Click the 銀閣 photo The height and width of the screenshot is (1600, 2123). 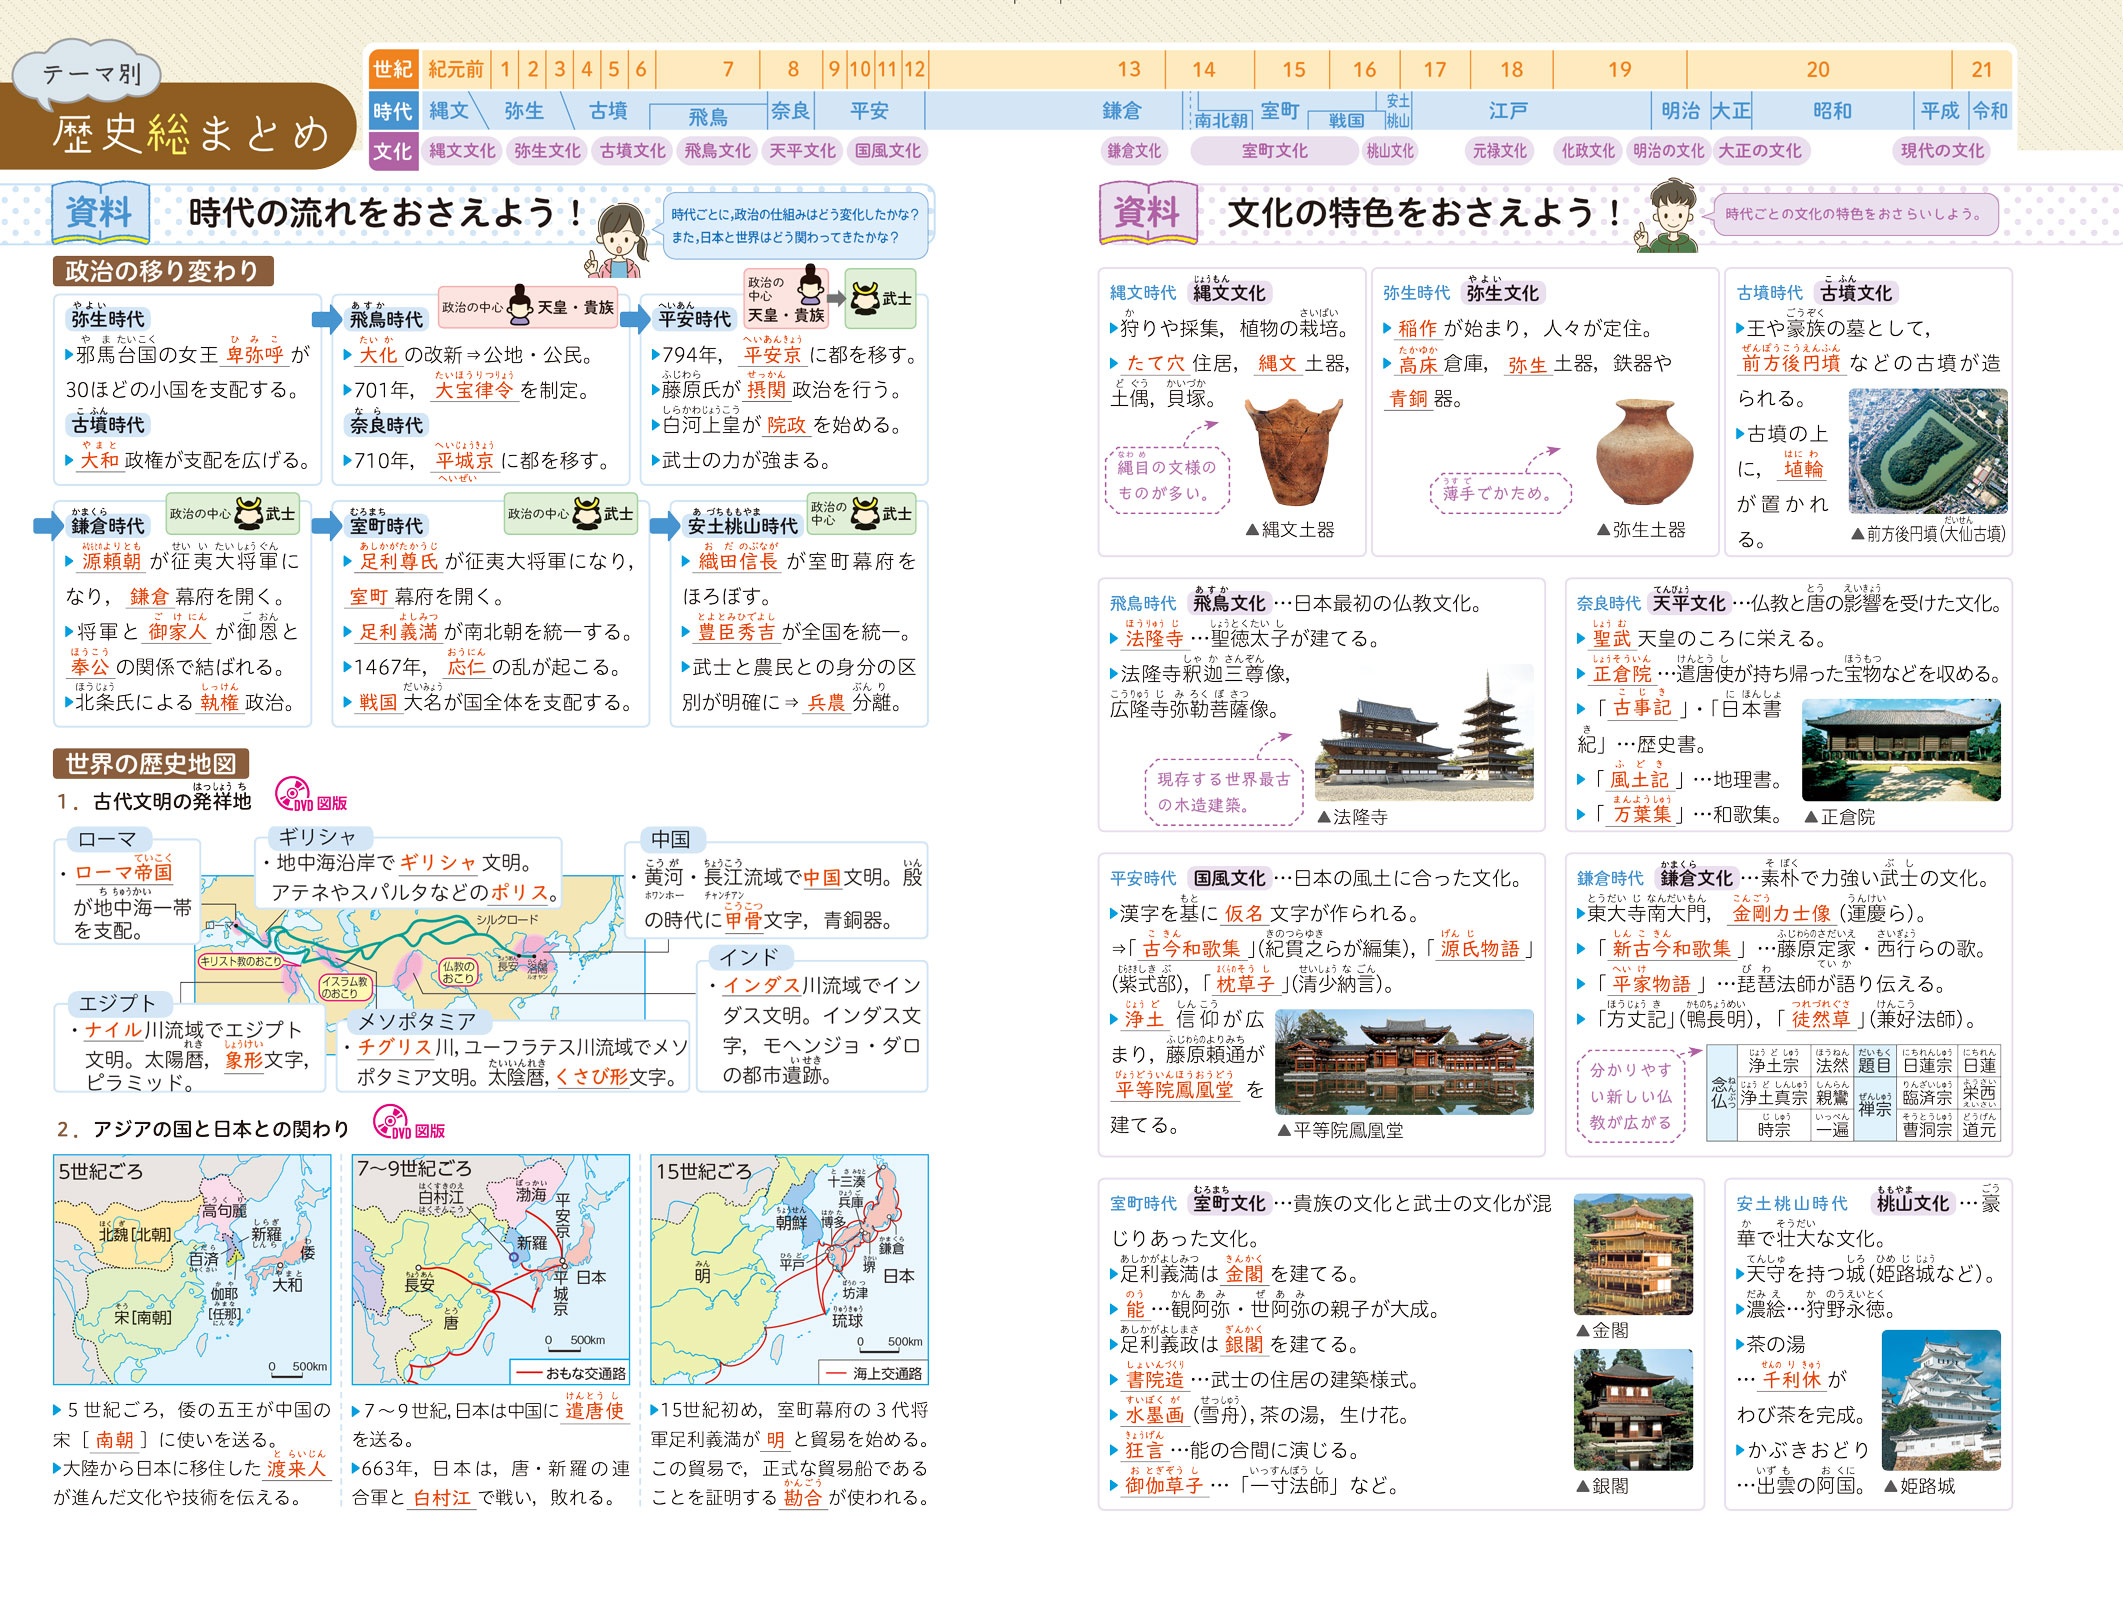[1633, 1409]
